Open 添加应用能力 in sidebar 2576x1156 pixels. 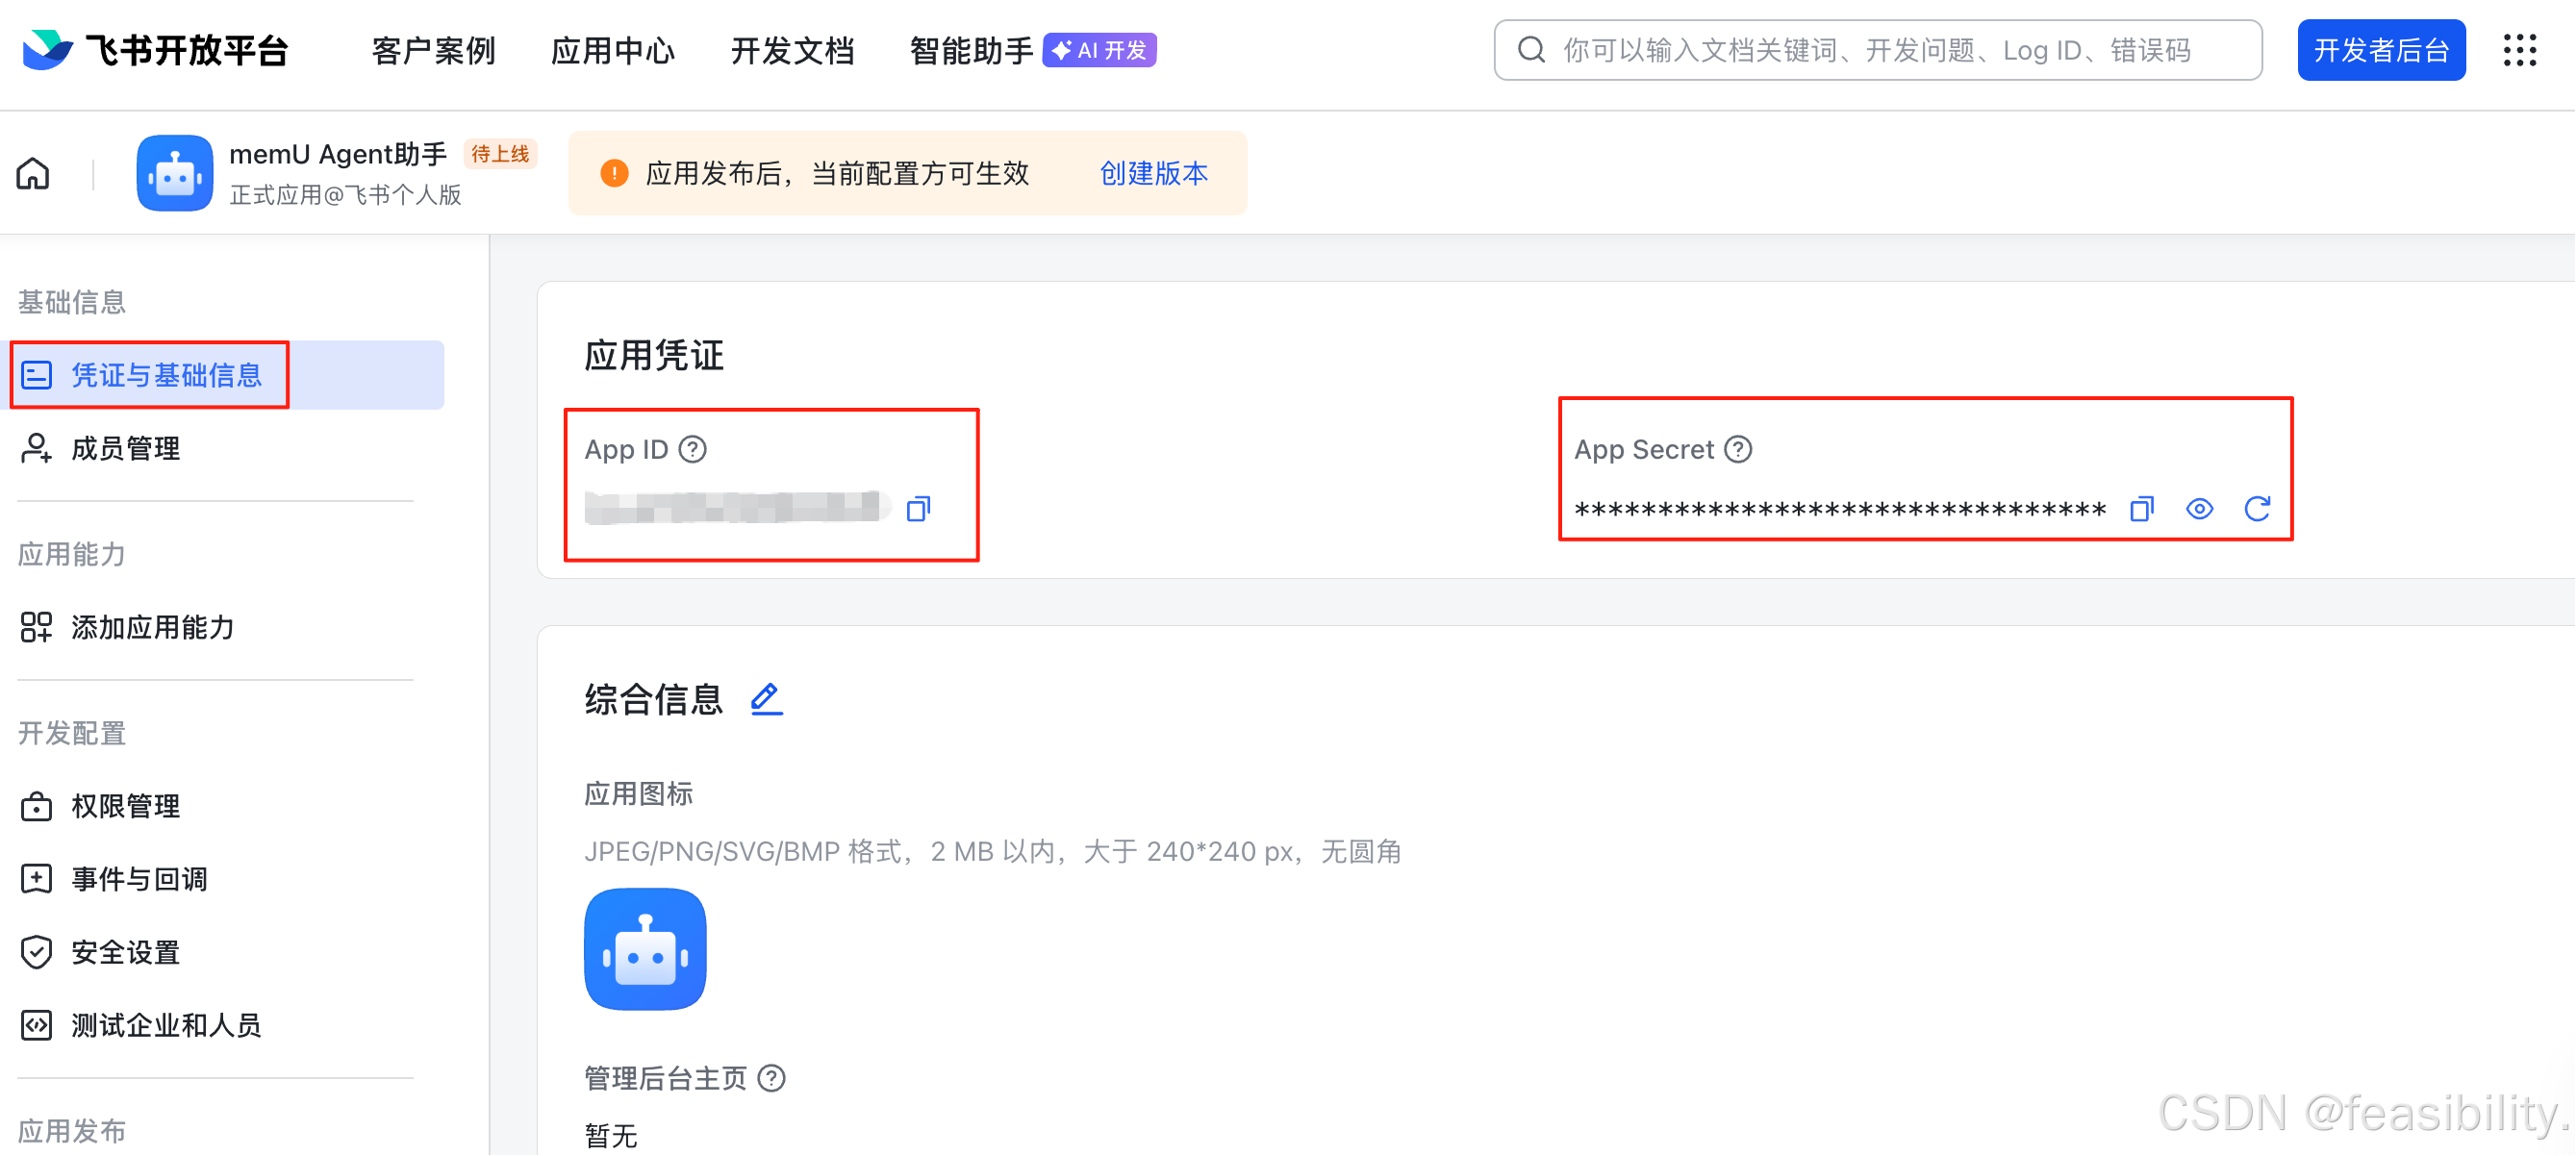coord(152,627)
